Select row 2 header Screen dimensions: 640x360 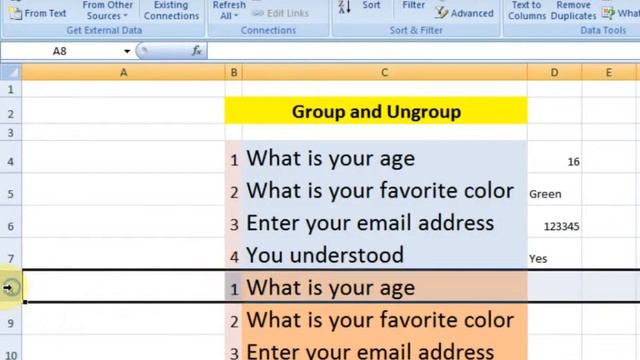click(x=11, y=111)
